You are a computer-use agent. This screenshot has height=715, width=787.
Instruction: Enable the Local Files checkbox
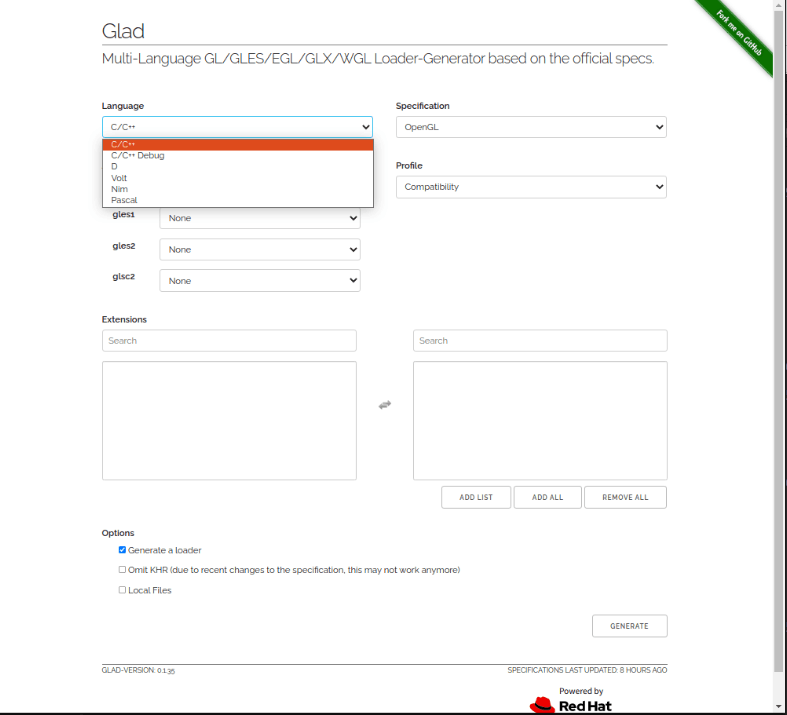(122, 590)
